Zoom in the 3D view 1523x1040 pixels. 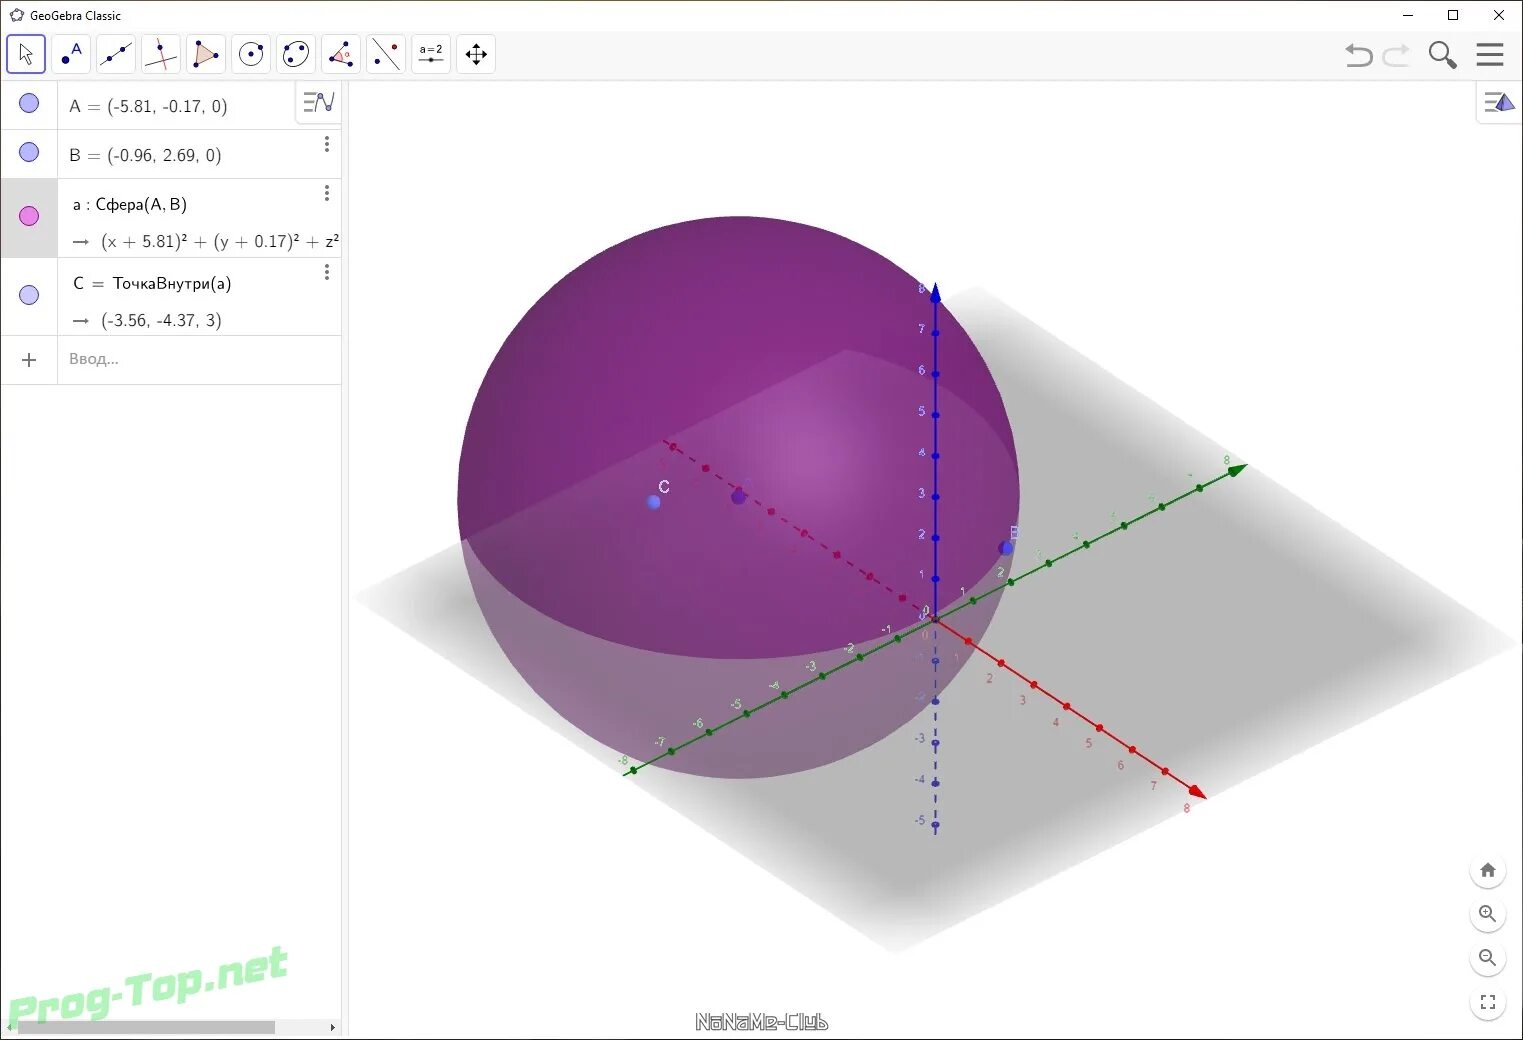tap(1488, 914)
